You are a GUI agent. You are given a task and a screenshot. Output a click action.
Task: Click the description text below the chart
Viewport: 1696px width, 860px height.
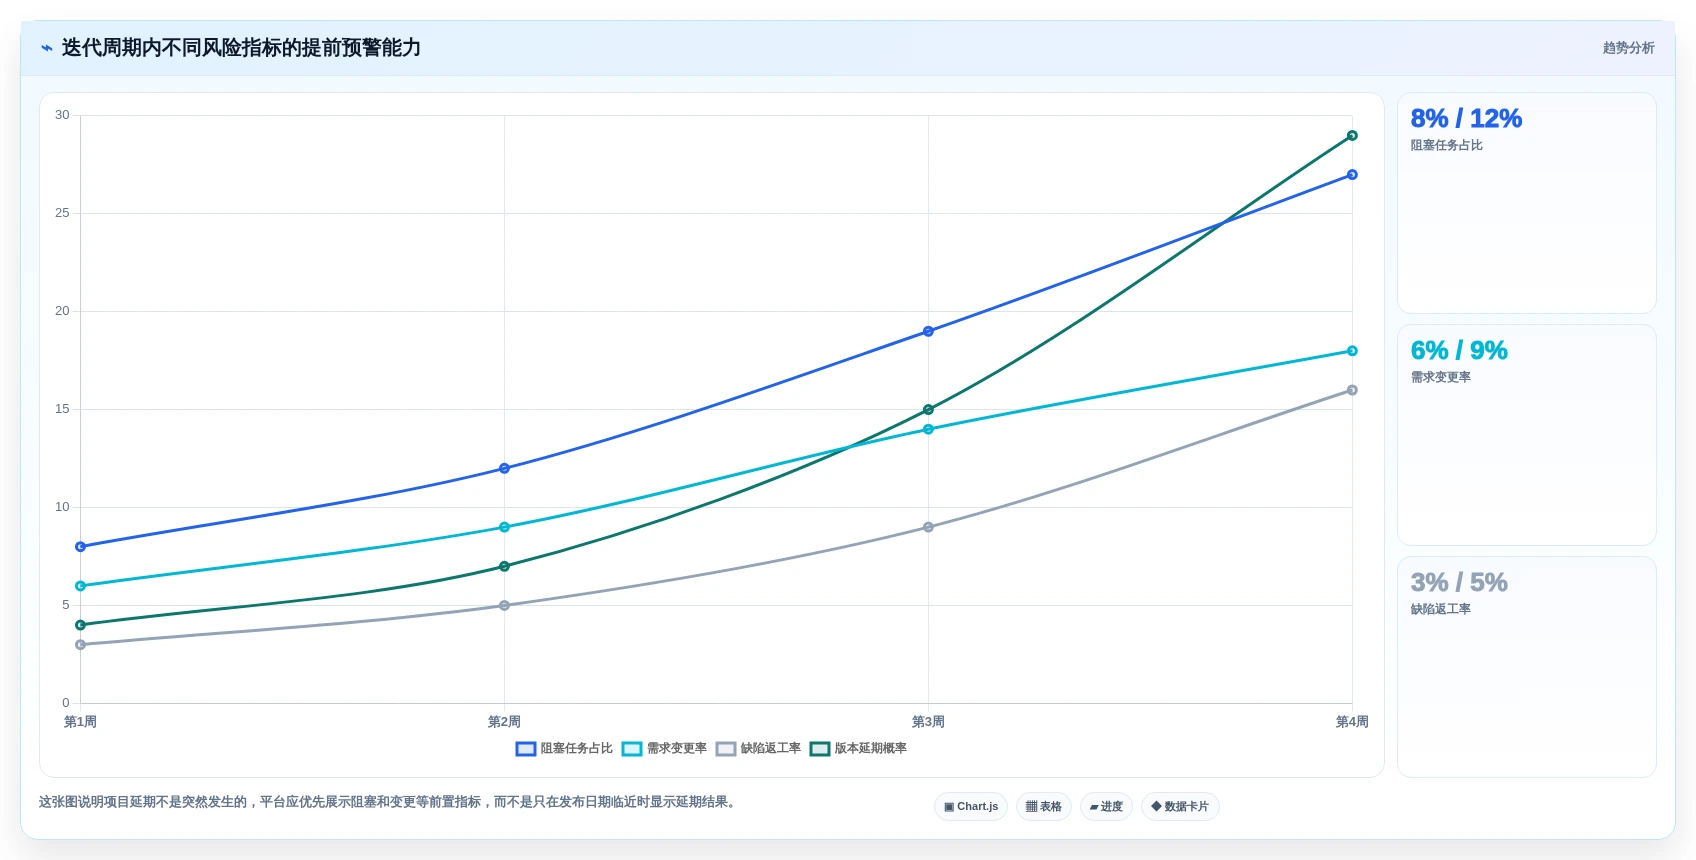tap(390, 802)
